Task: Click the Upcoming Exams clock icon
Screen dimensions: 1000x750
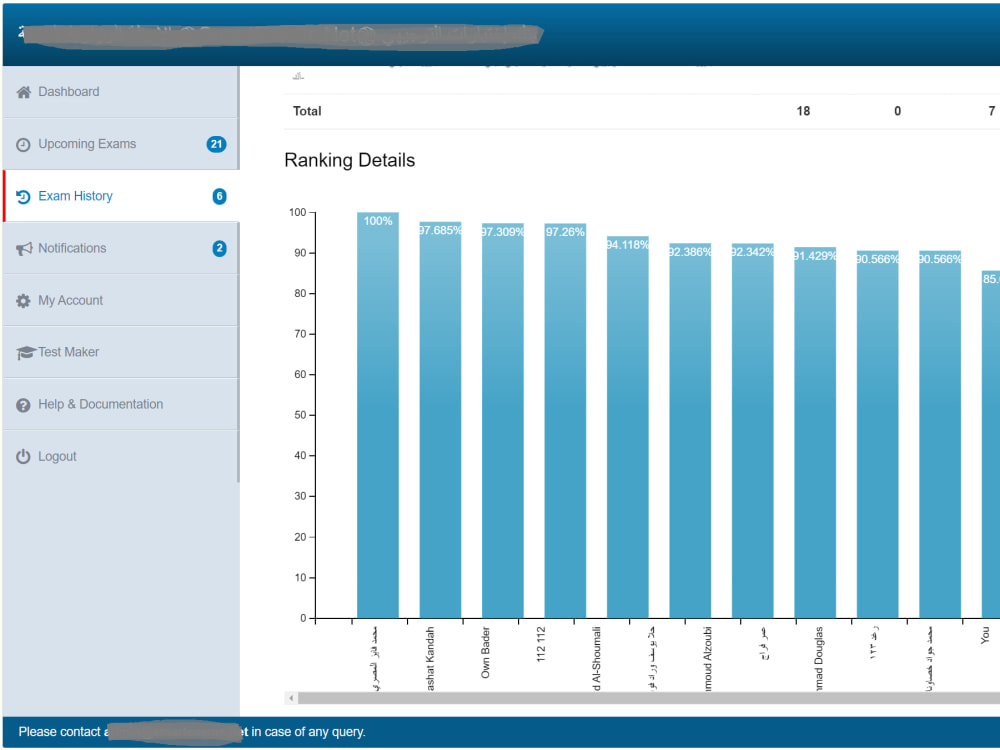Action: point(23,145)
